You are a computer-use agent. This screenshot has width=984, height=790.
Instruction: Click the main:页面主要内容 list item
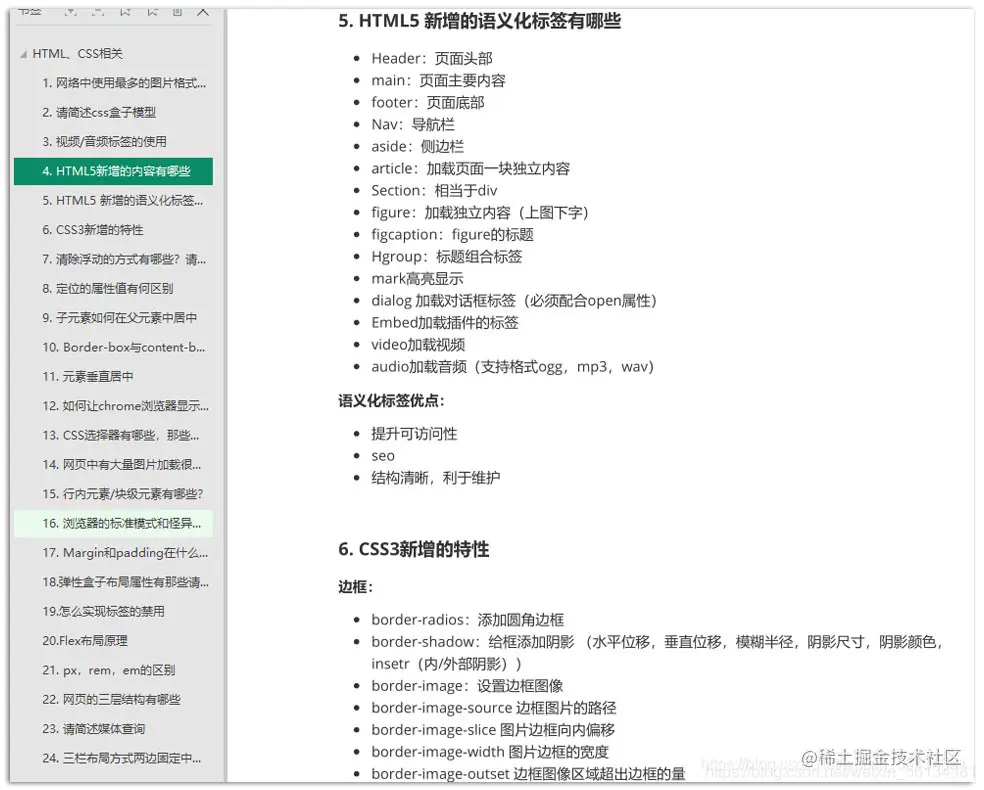pyautogui.click(x=438, y=80)
